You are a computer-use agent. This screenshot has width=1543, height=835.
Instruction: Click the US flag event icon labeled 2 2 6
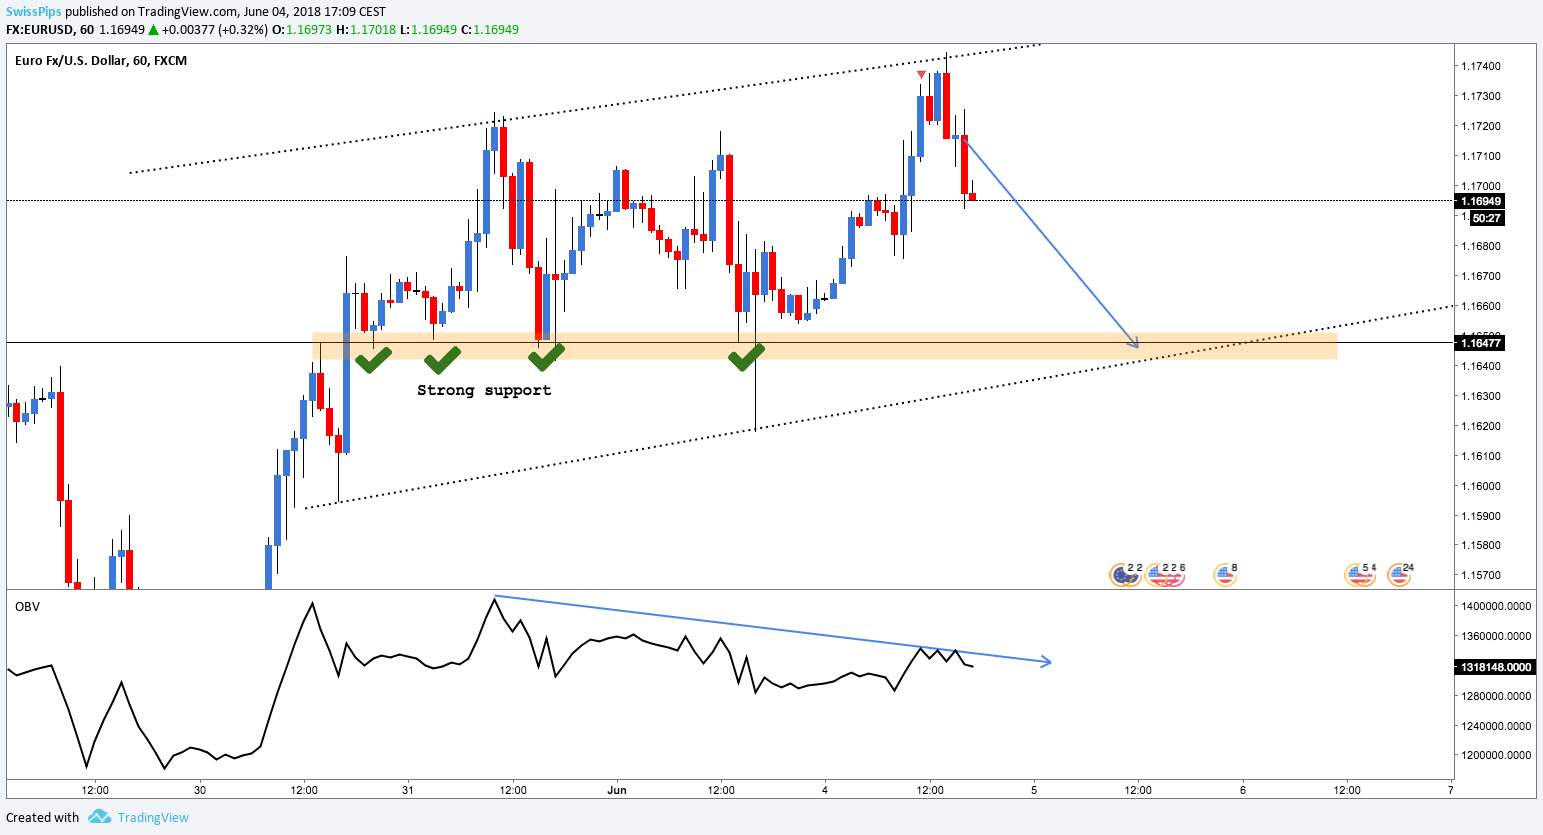(x=1163, y=574)
